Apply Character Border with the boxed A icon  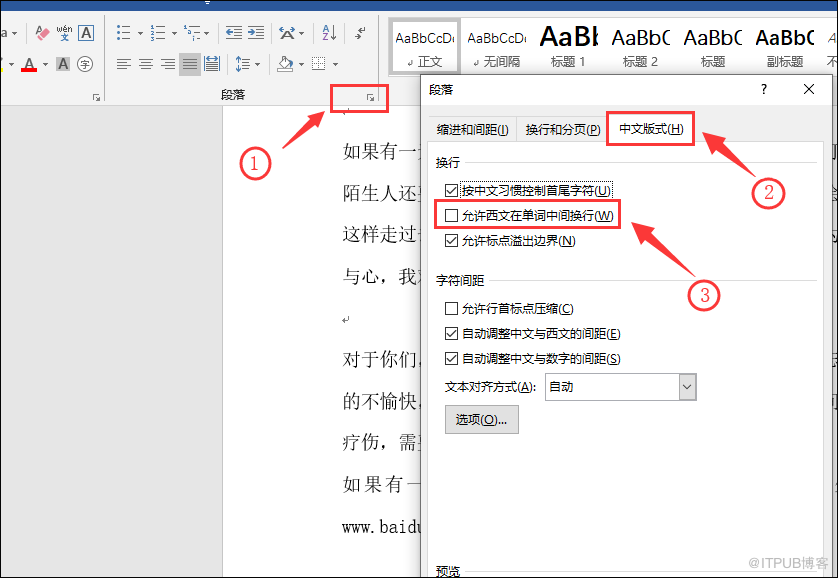86,33
